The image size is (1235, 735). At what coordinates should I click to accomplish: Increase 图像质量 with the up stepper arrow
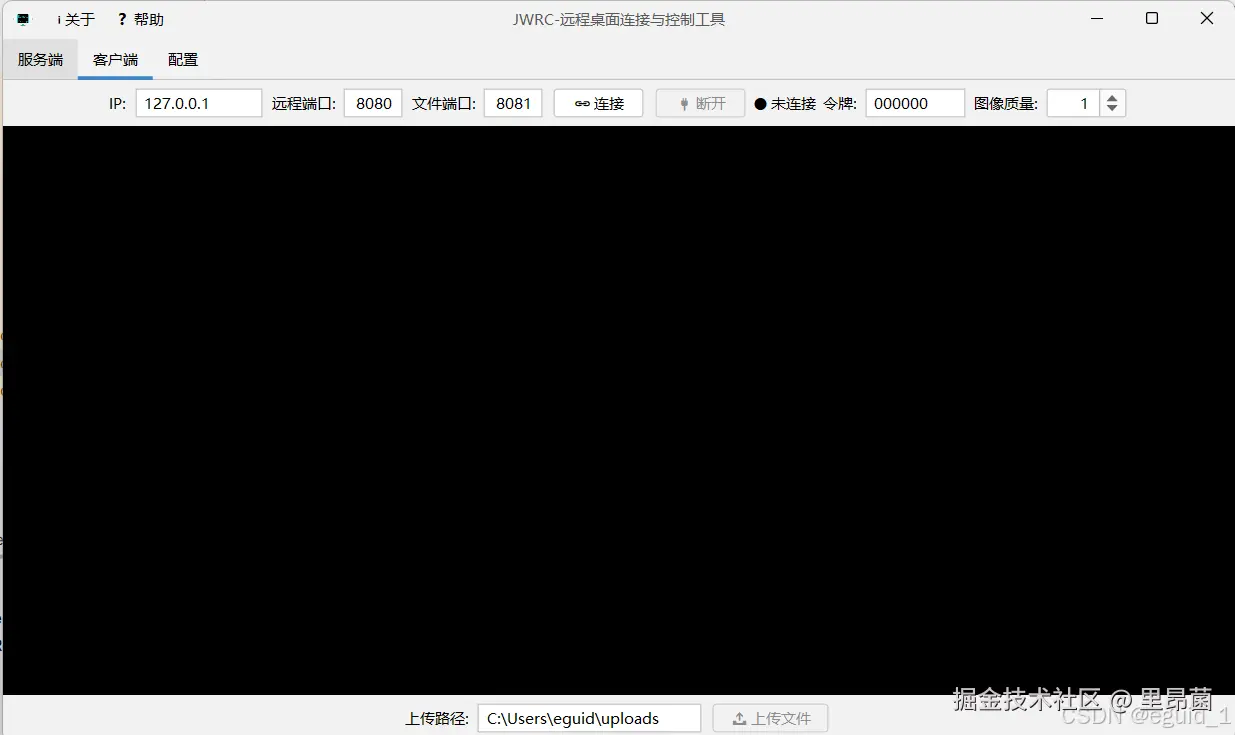coord(1112,97)
